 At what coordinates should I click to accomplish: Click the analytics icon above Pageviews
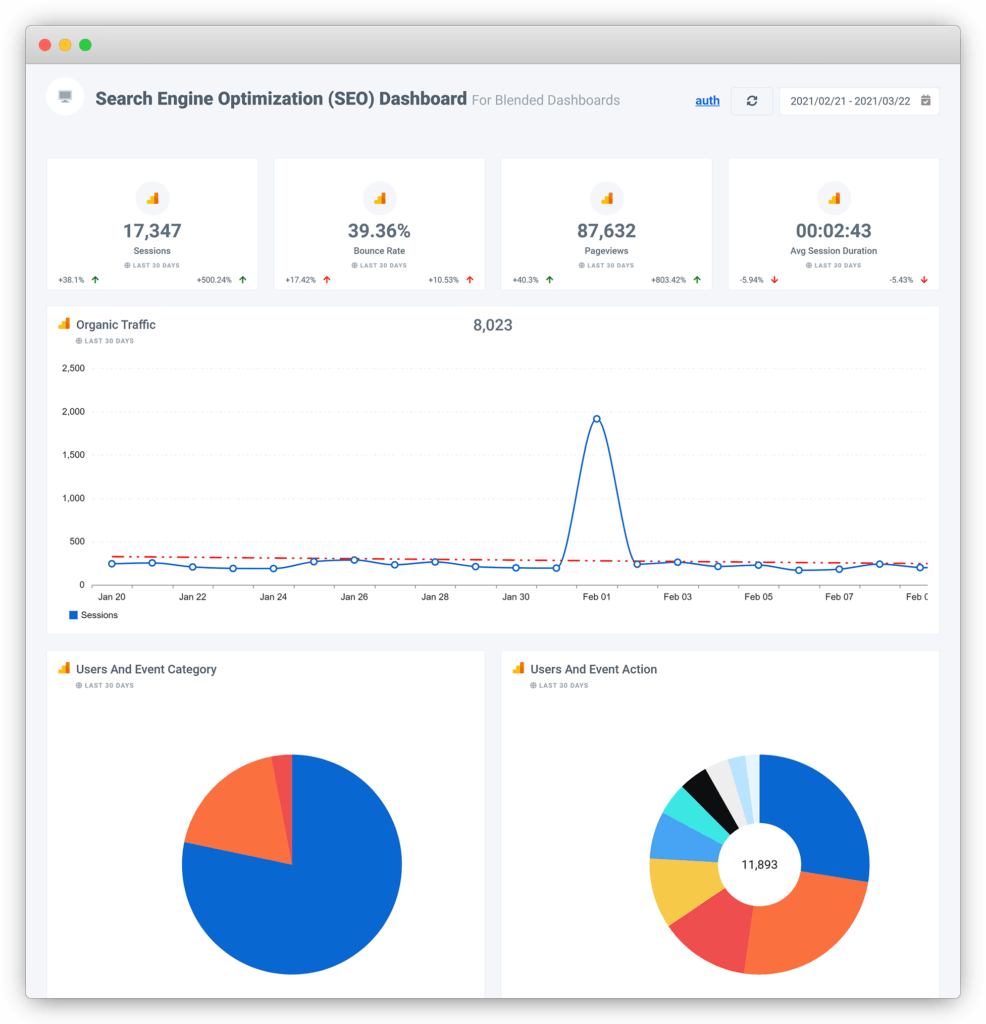pyautogui.click(x=606, y=198)
